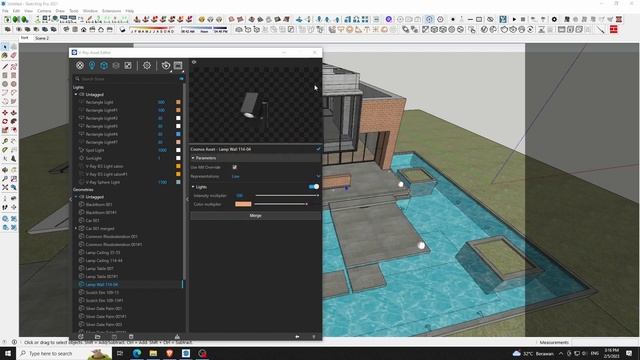Switch to the Scene 2 tab
Image resolution: width=640 pixels, height=360 pixels.
42,38
